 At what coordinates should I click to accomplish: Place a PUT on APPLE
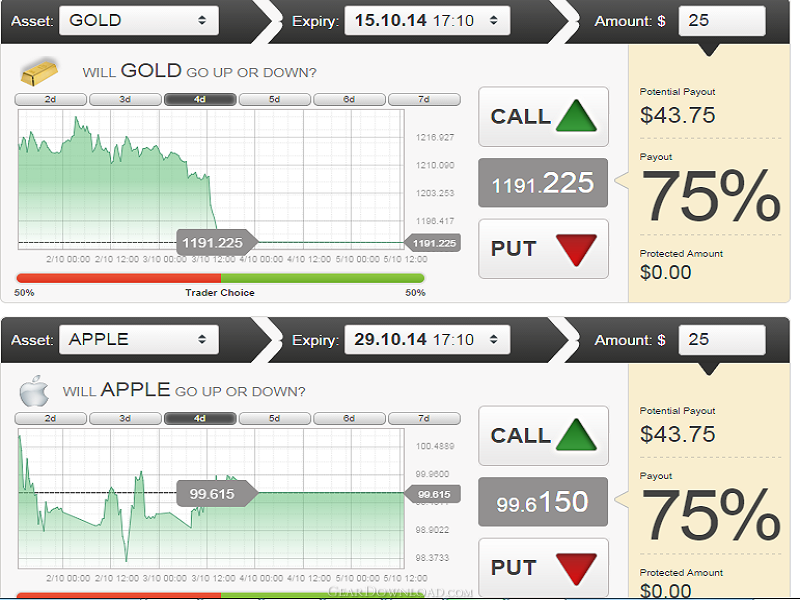click(x=543, y=568)
